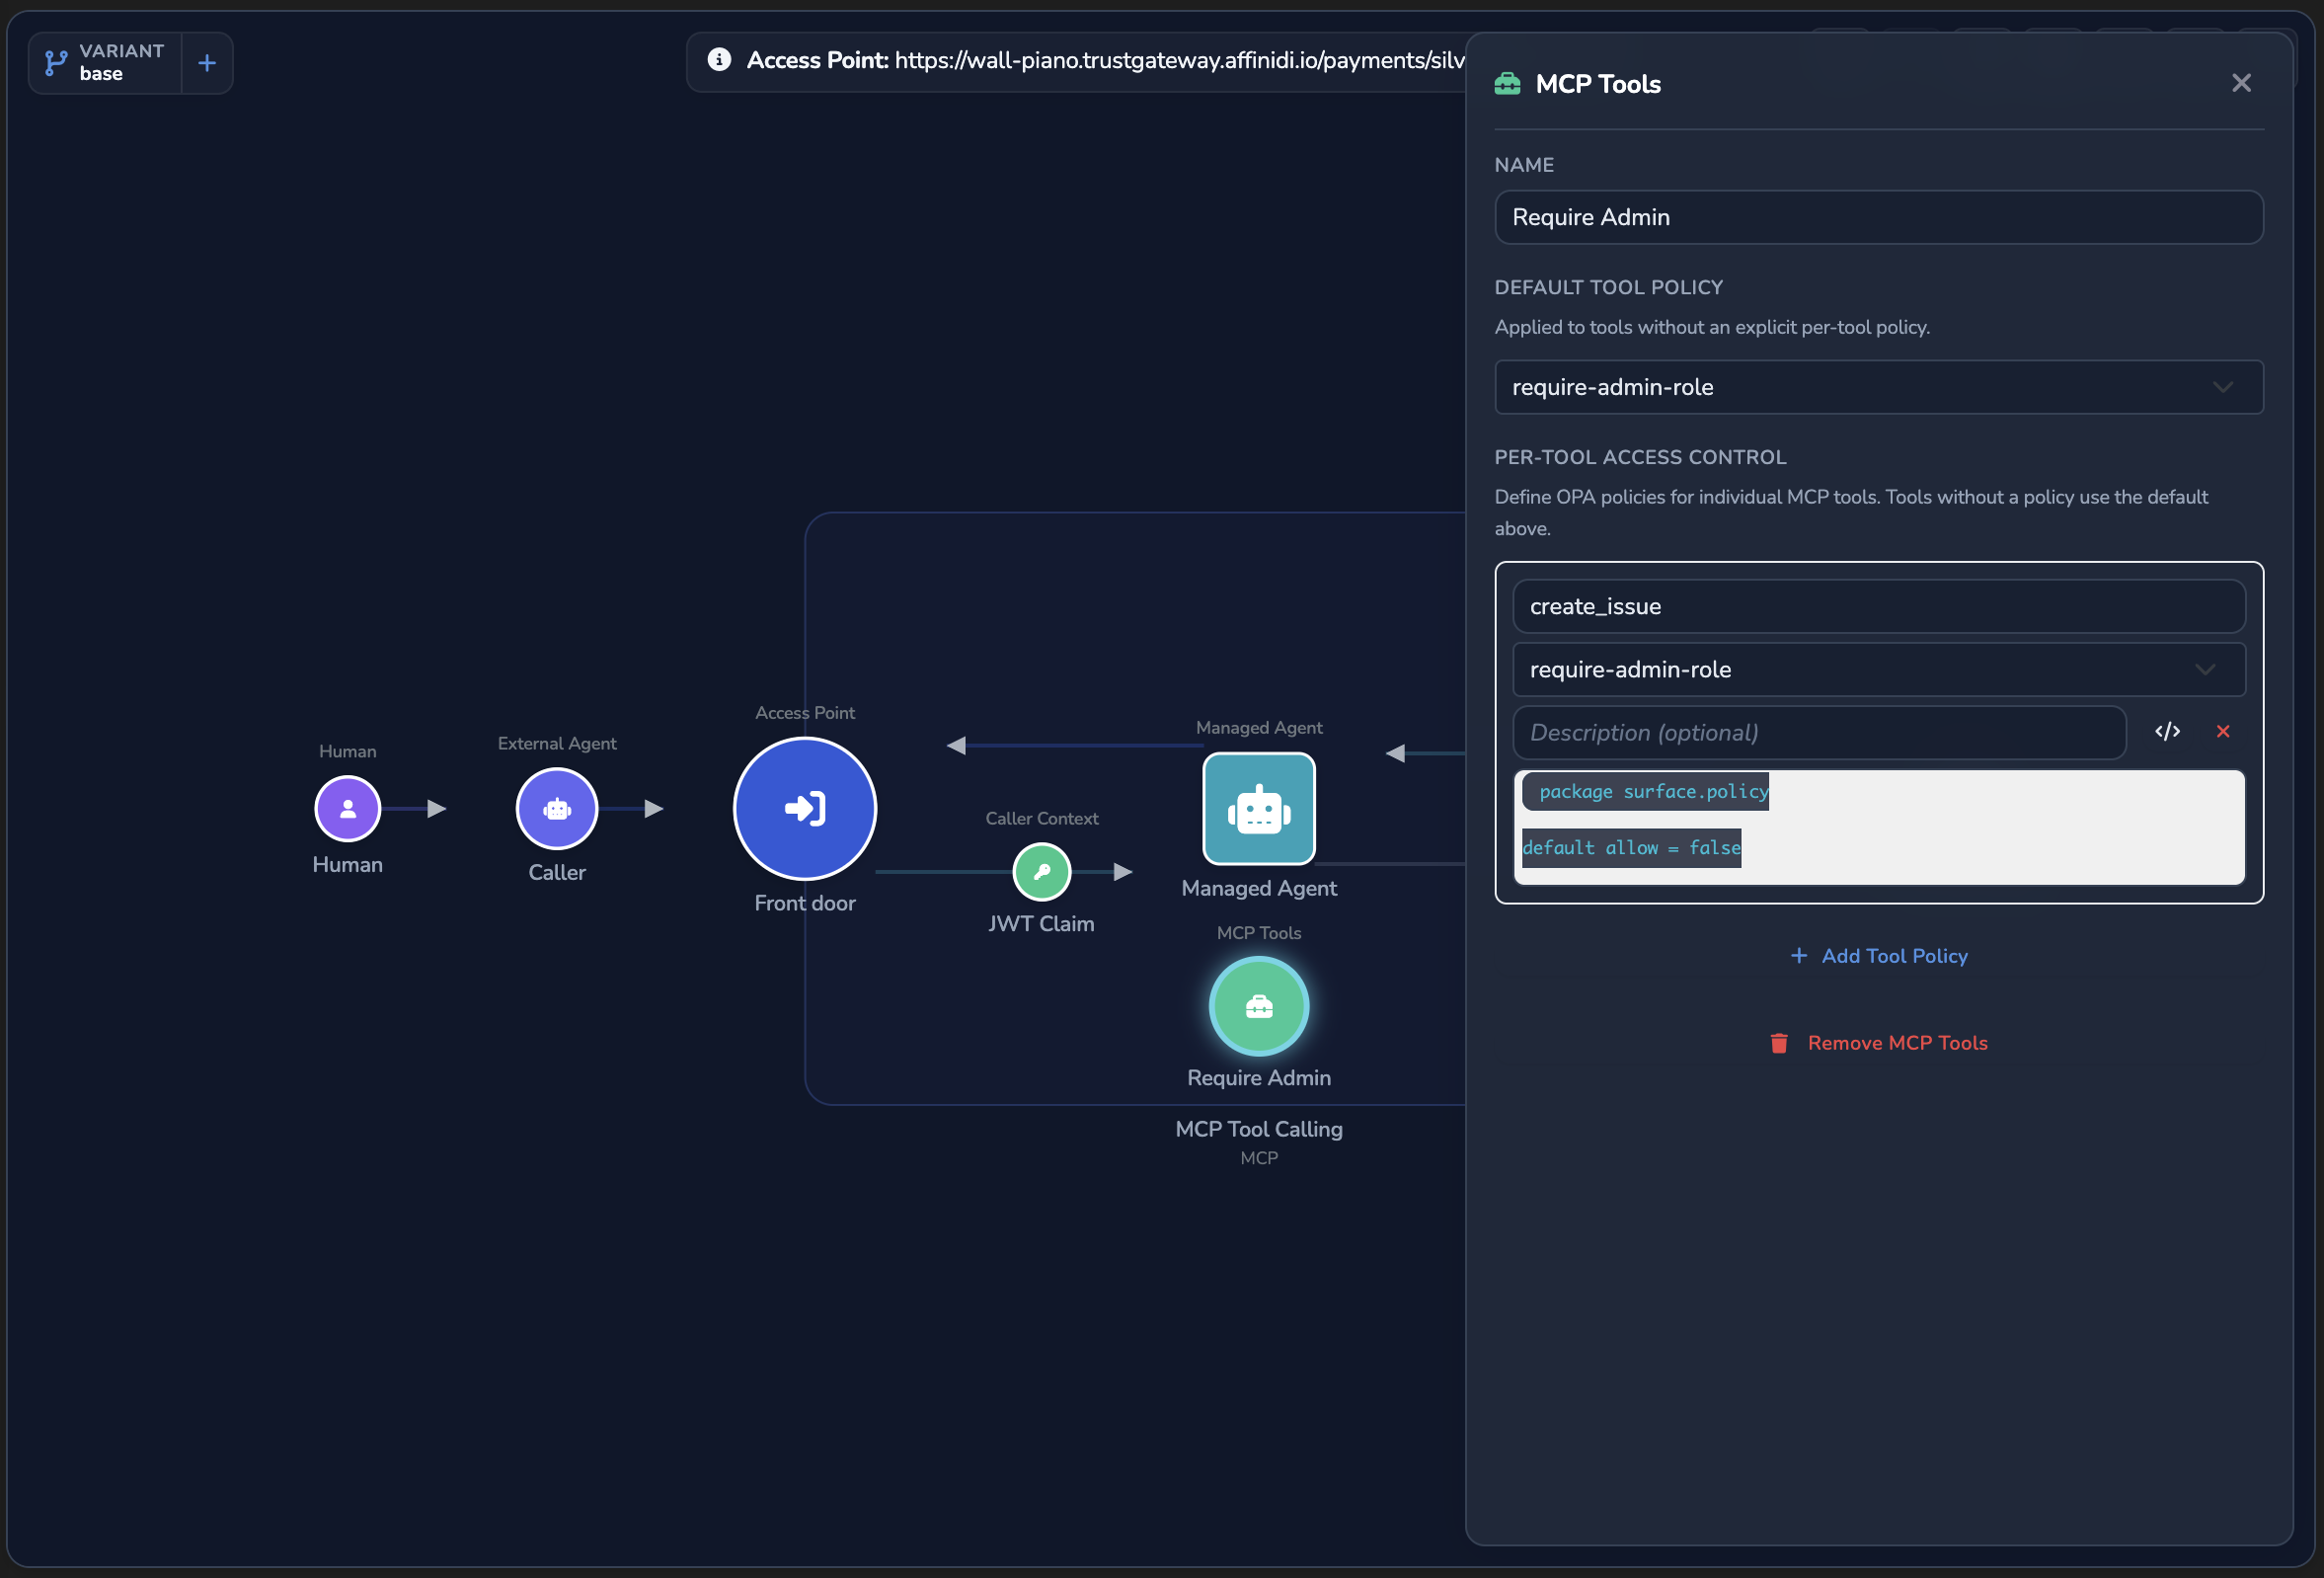The image size is (2324, 1578).
Task: Open the VARIANT base selector
Action: pos(105,63)
